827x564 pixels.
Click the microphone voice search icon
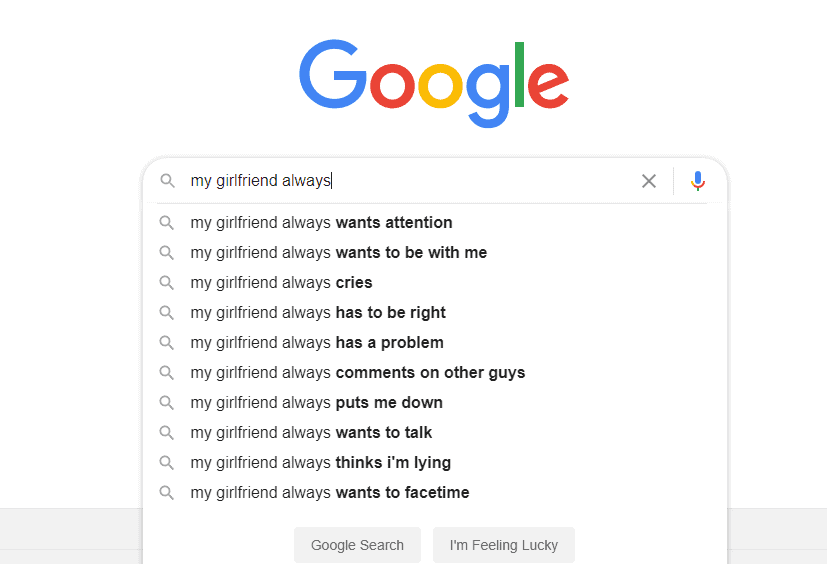[698, 181]
